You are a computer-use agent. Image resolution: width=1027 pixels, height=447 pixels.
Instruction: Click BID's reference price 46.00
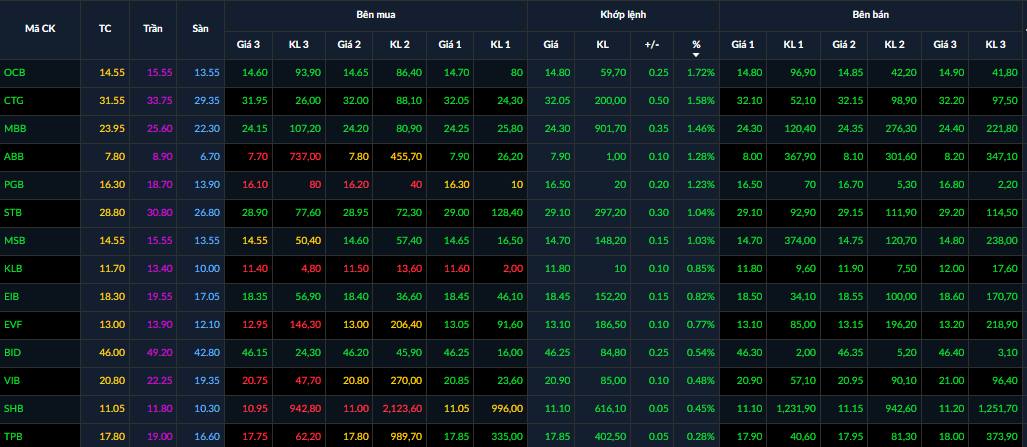pos(112,353)
